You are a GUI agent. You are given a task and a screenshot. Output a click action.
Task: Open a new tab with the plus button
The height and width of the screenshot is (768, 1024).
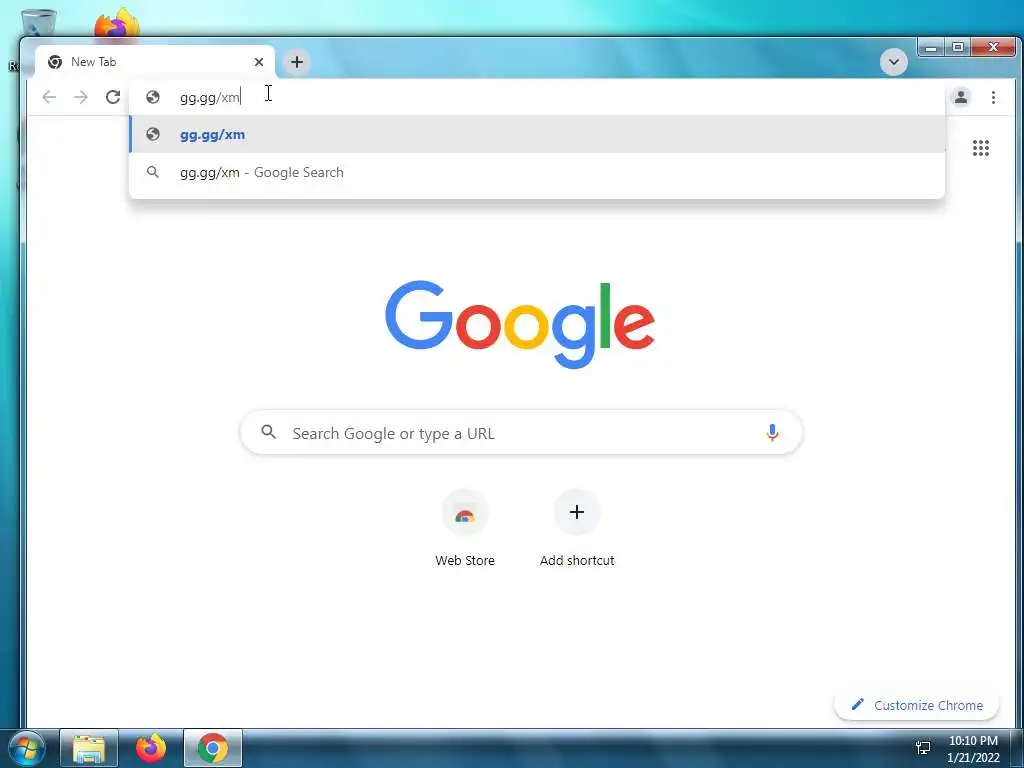[296, 62]
